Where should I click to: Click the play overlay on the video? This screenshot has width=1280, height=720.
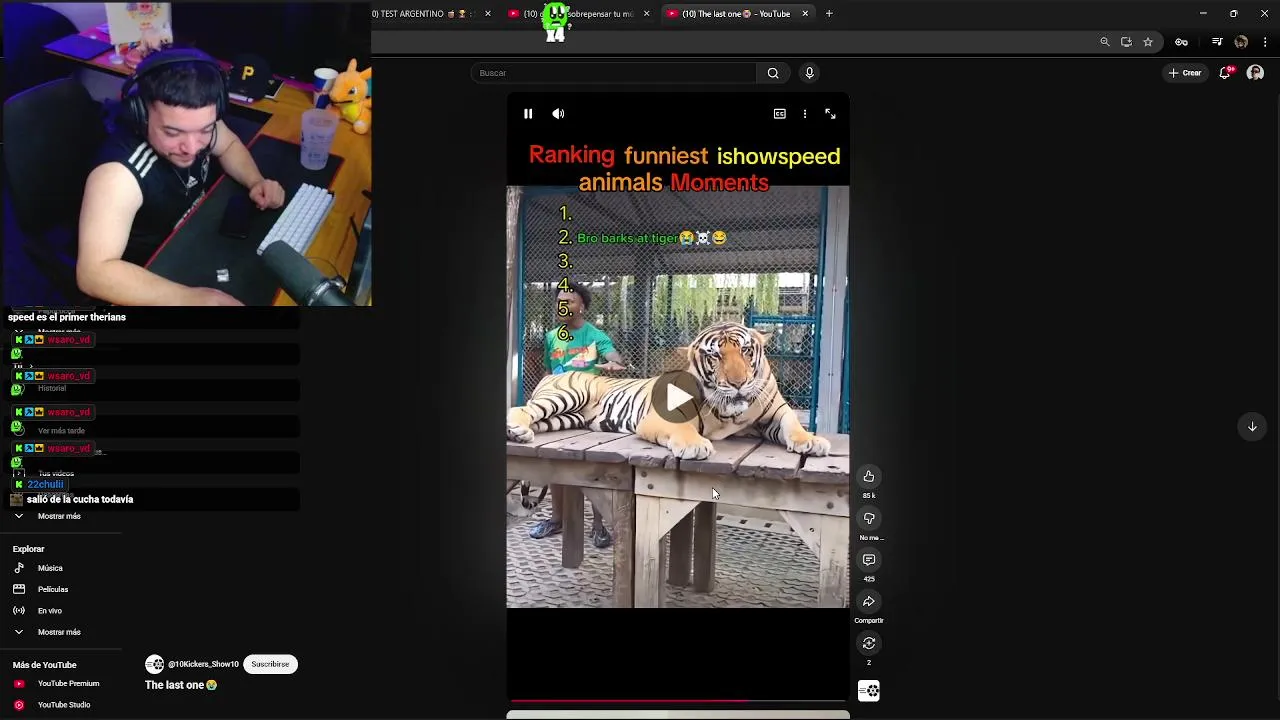click(678, 397)
